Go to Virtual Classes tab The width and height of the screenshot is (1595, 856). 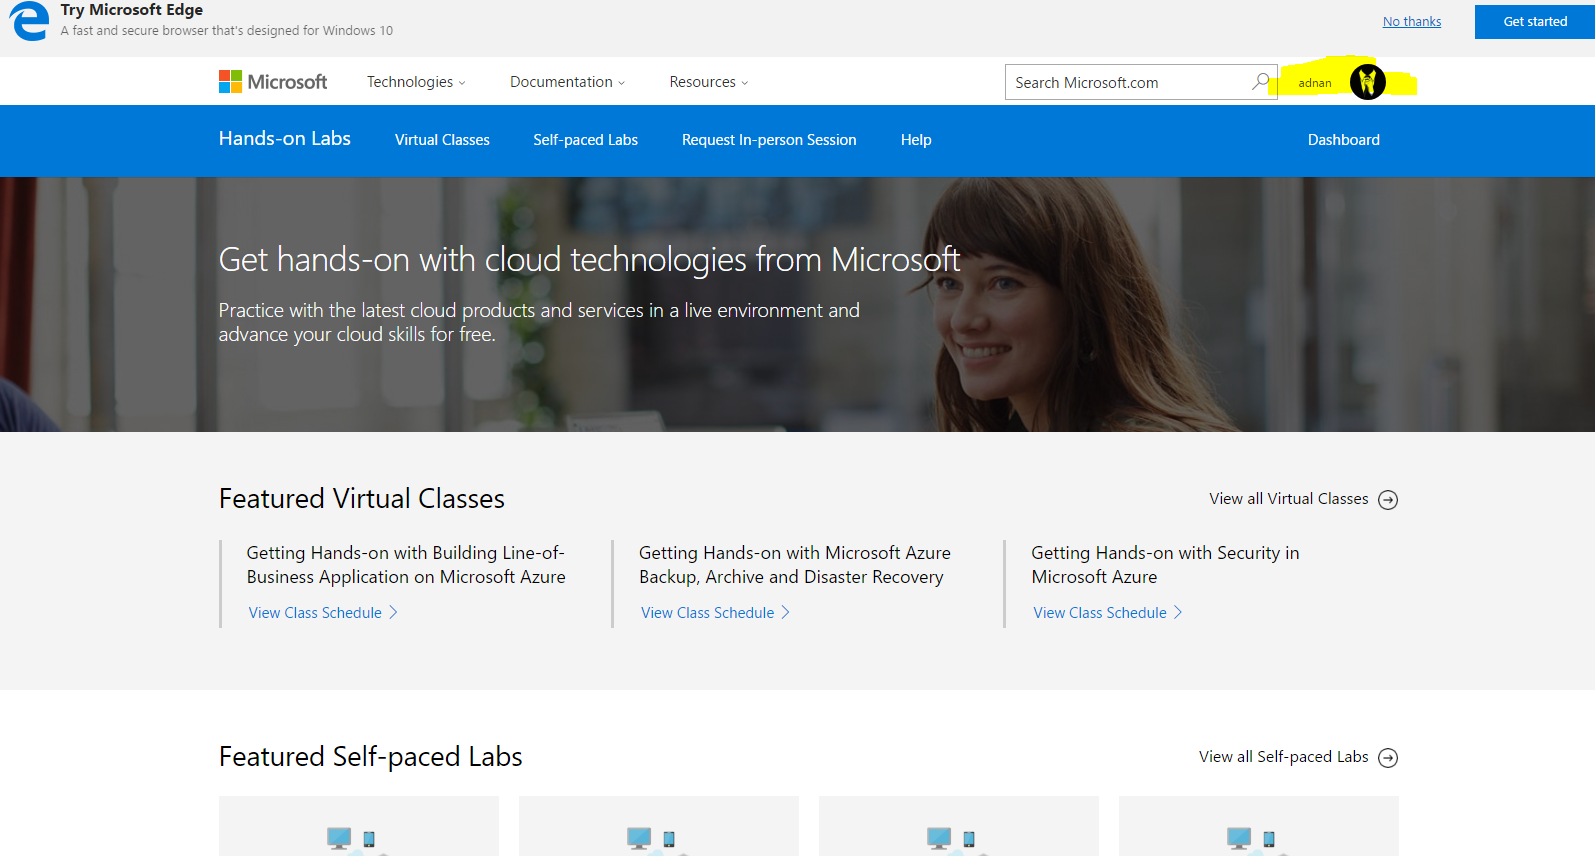pos(442,140)
